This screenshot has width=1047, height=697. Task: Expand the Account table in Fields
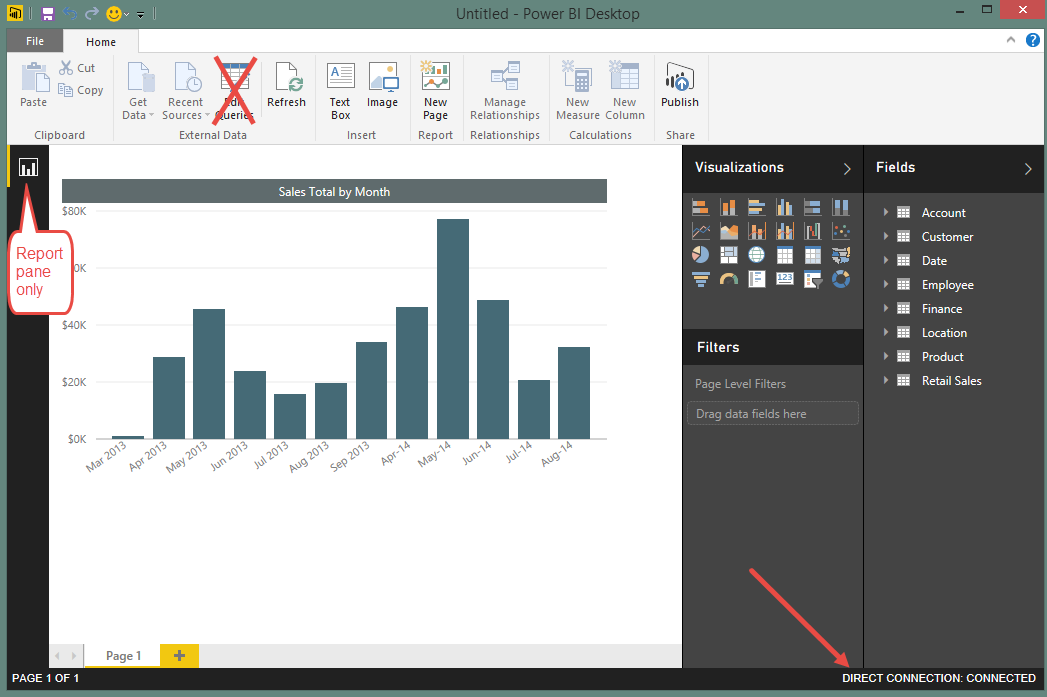click(x=886, y=212)
